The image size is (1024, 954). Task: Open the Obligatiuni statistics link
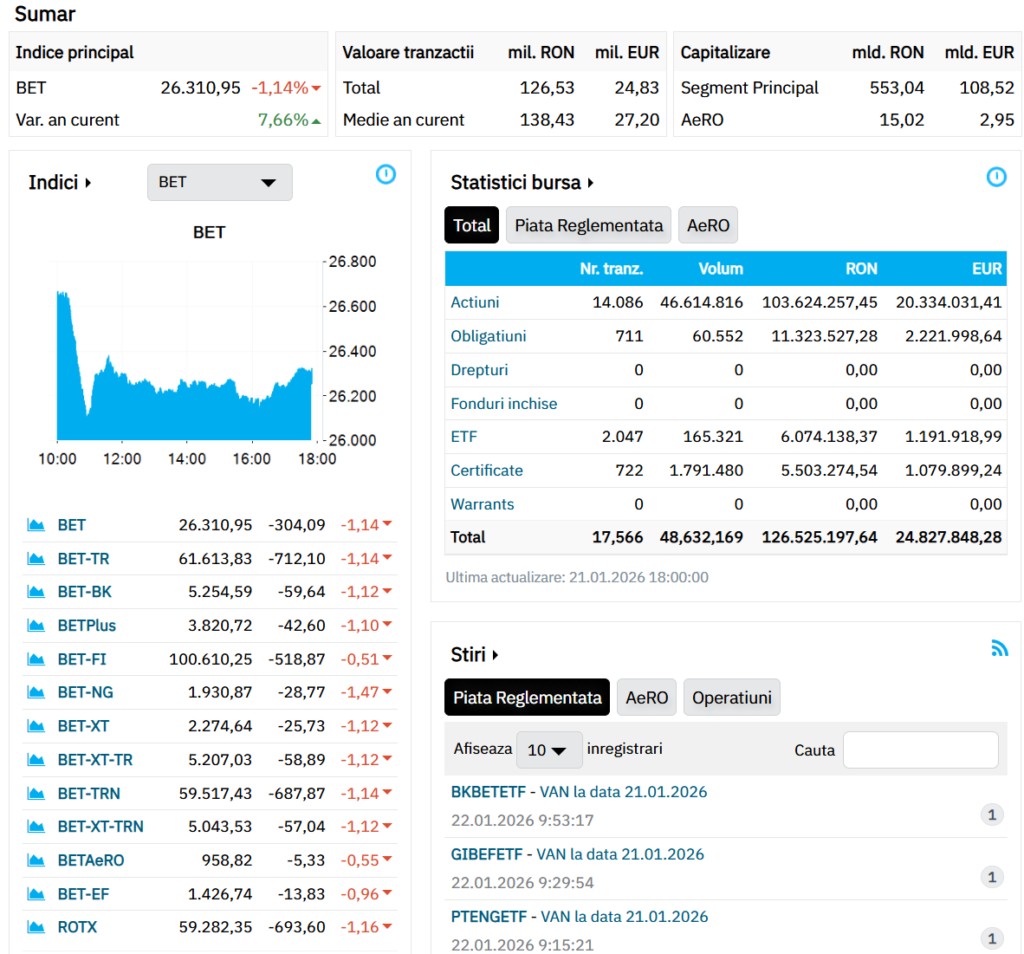(488, 336)
